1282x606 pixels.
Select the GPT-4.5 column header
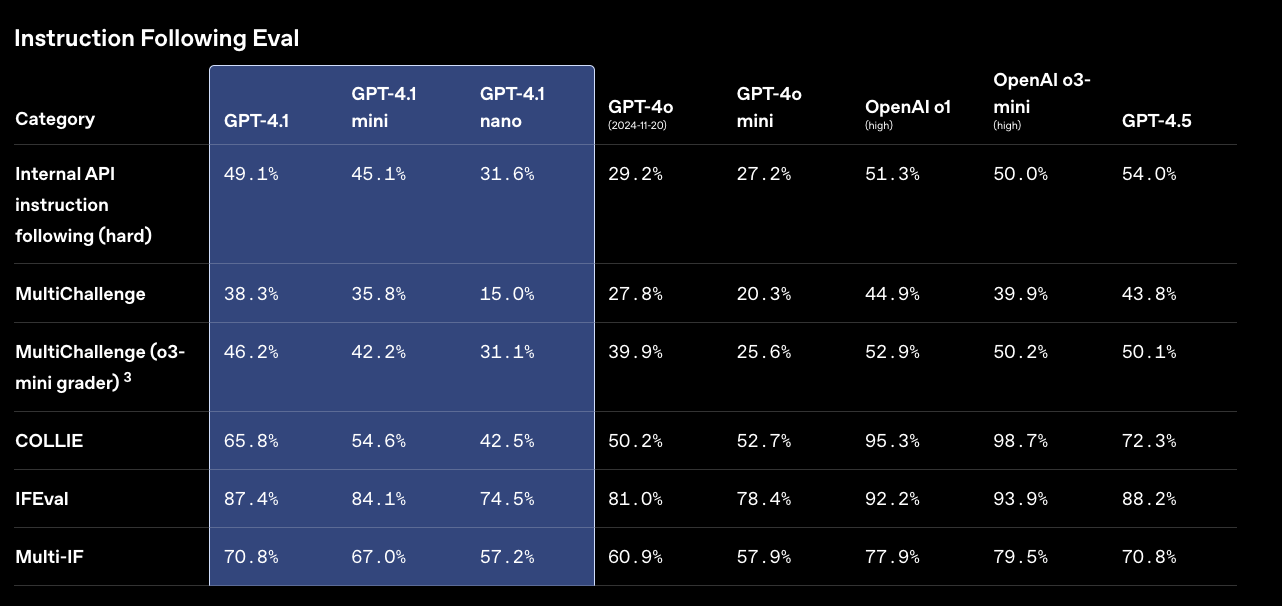1156,121
